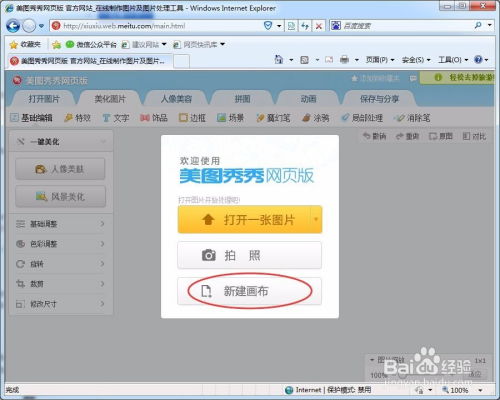Switch to the 保存与分享 tab
The height and width of the screenshot is (400, 500).
[379, 99]
